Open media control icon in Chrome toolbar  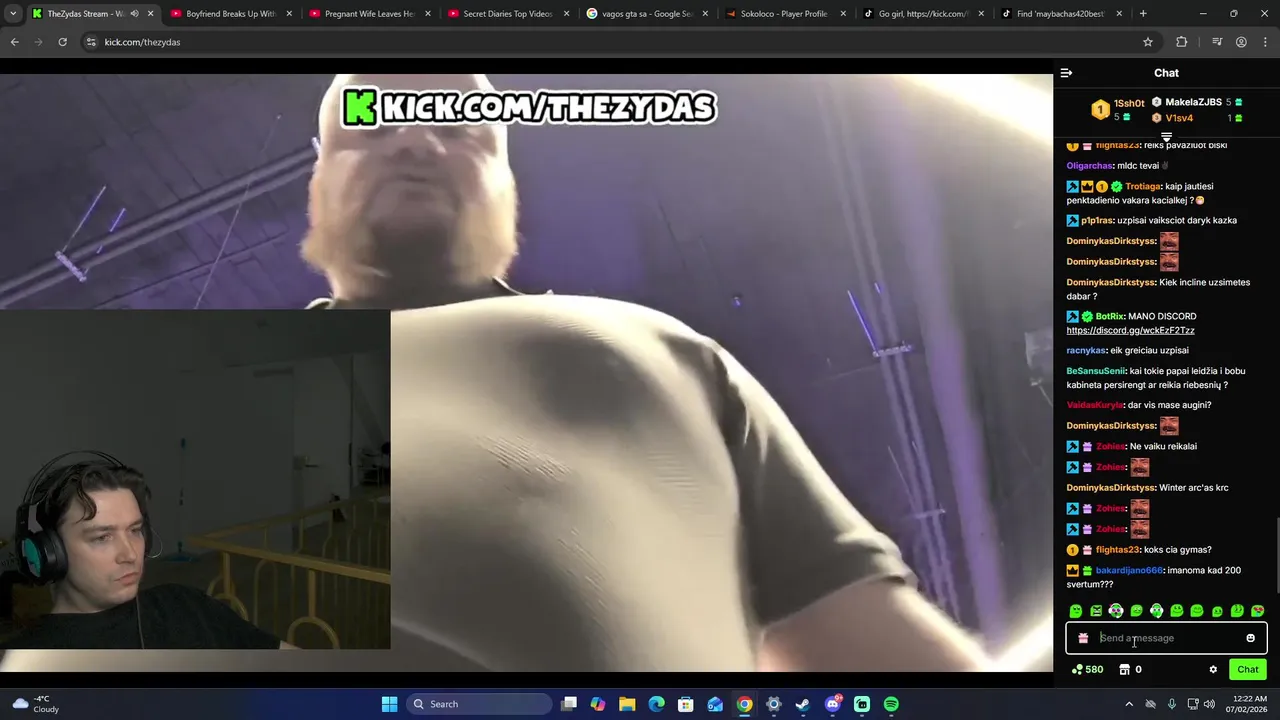pos(1217,42)
